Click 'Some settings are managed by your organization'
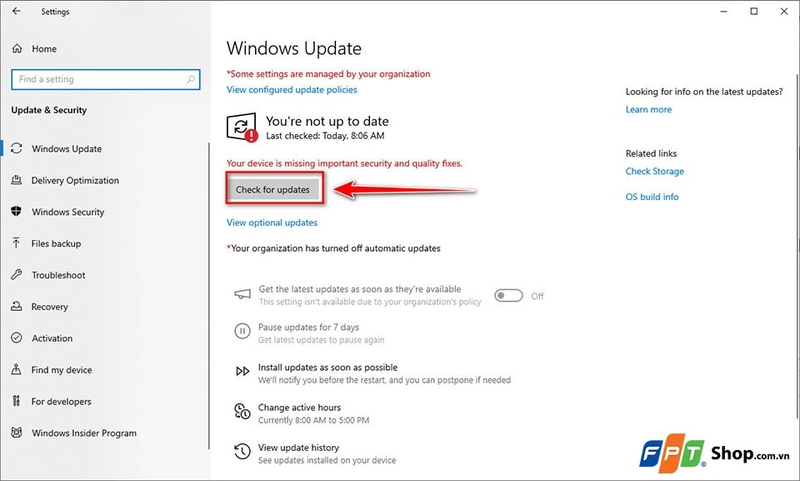This screenshot has width=800, height=481. [x=329, y=74]
